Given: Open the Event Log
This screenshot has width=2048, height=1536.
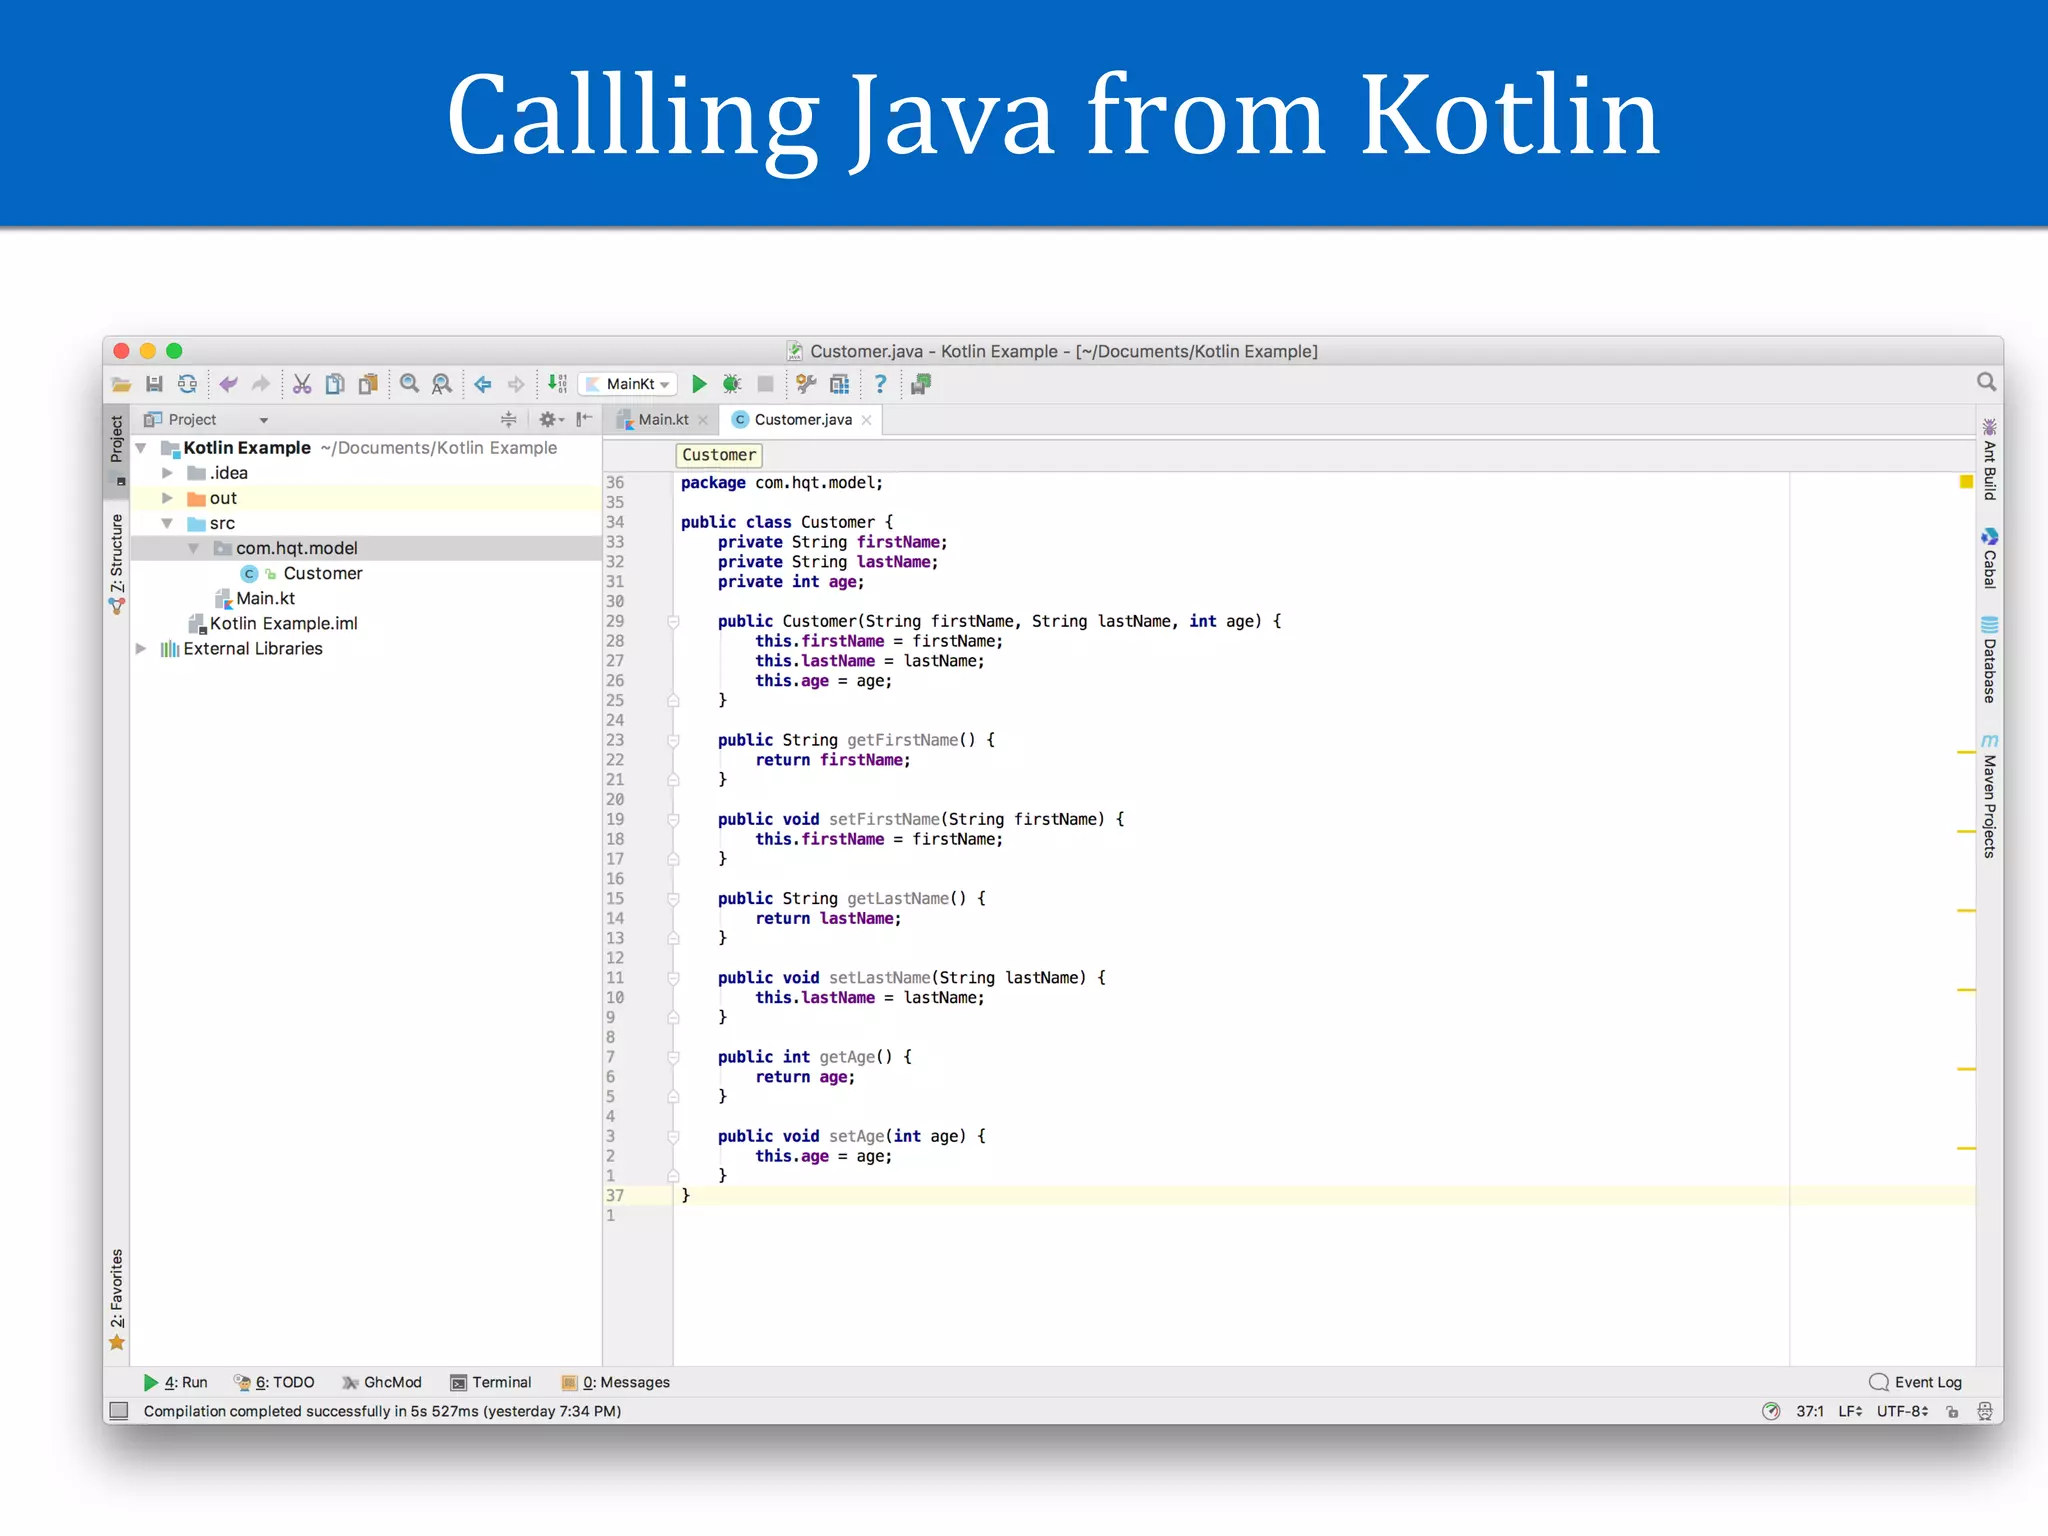Looking at the screenshot, I should coord(1915,1382).
